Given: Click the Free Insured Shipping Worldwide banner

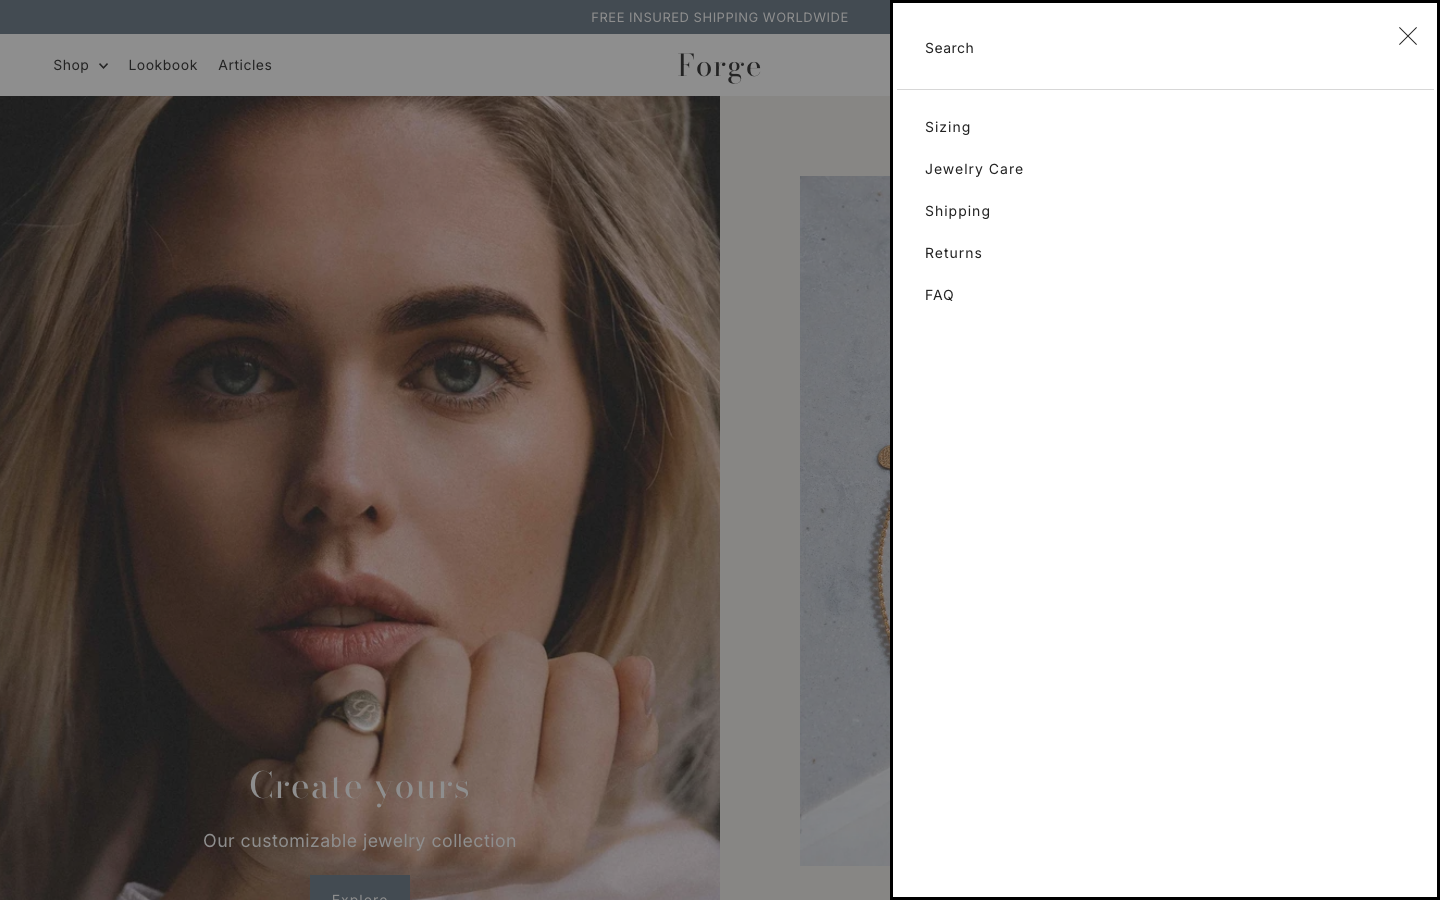Looking at the screenshot, I should [x=719, y=17].
